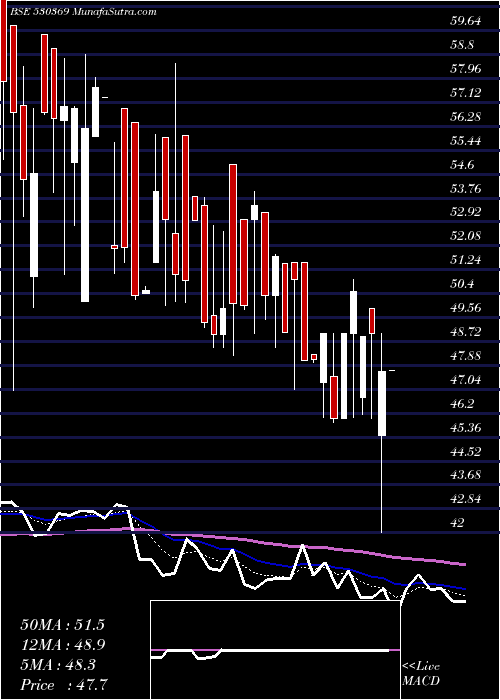Screen dimensions: 500x700
Task: Click the 55.44 price axis label
Action: click(x=467, y=141)
